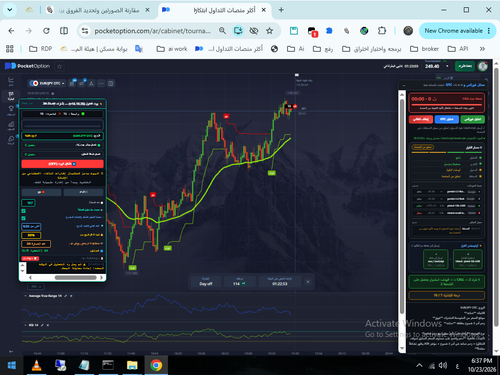Click the favorite star next to PocketOption logo
This screenshot has width=500, height=375.
[x=59, y=66]
